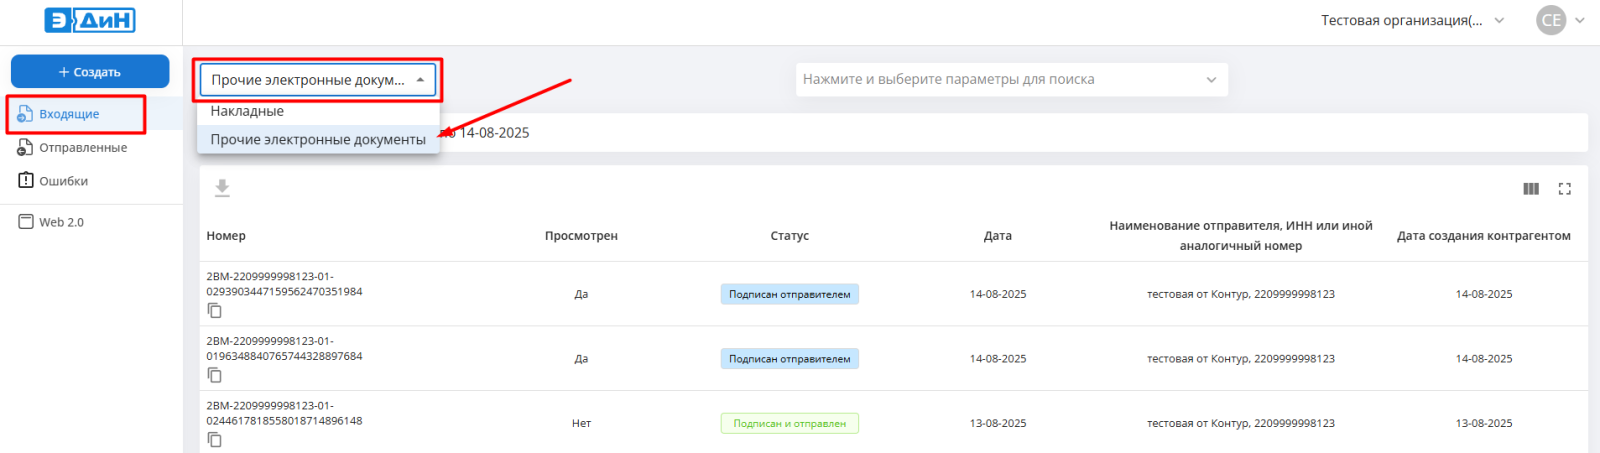Switch to Web 2.0
1600x453 pixels.
[x=61, y=222]
